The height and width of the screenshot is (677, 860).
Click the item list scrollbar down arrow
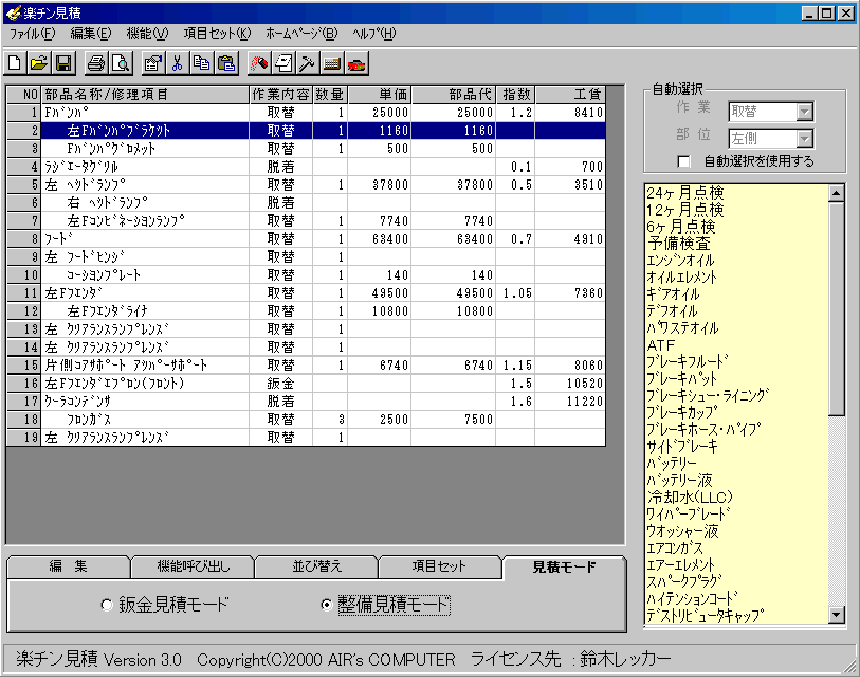[837, 616]
